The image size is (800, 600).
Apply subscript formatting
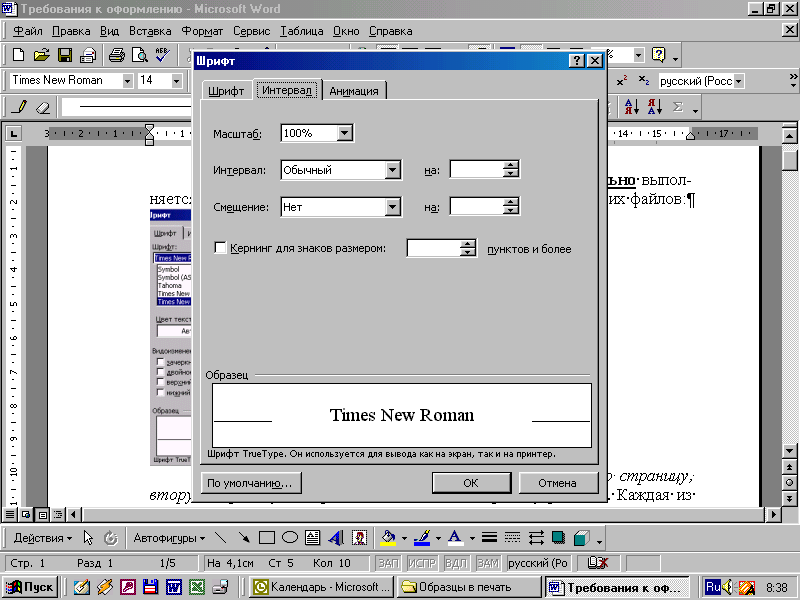pyautogui.click(x=644, y=81)
